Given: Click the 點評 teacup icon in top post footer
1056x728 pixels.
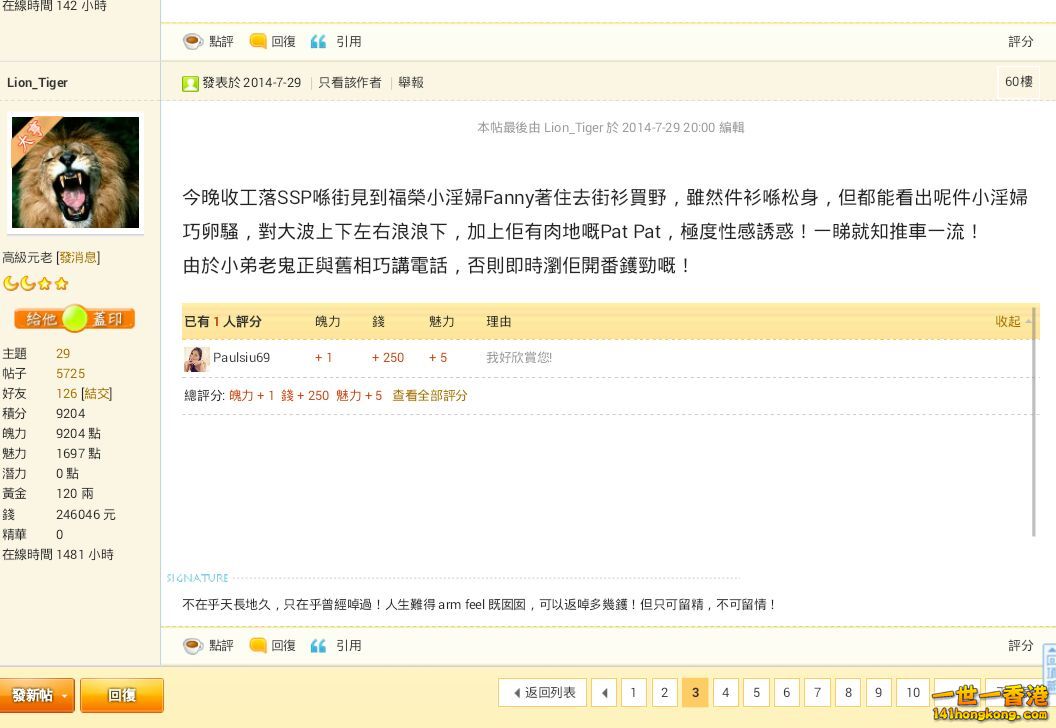Looking at the screenshot, I should [x=193, y=41].
